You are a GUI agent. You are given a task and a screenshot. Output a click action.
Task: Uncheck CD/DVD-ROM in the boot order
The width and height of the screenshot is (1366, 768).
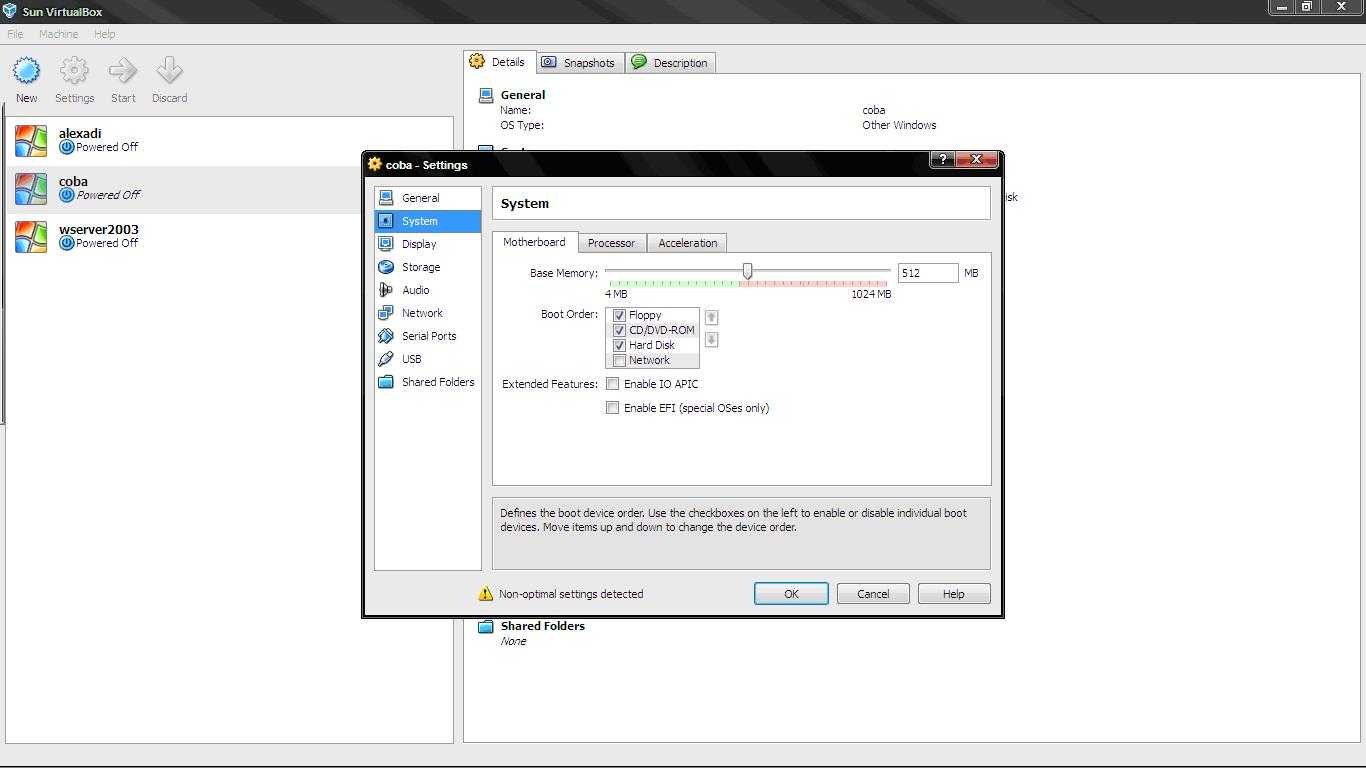(x=619, y=330)
